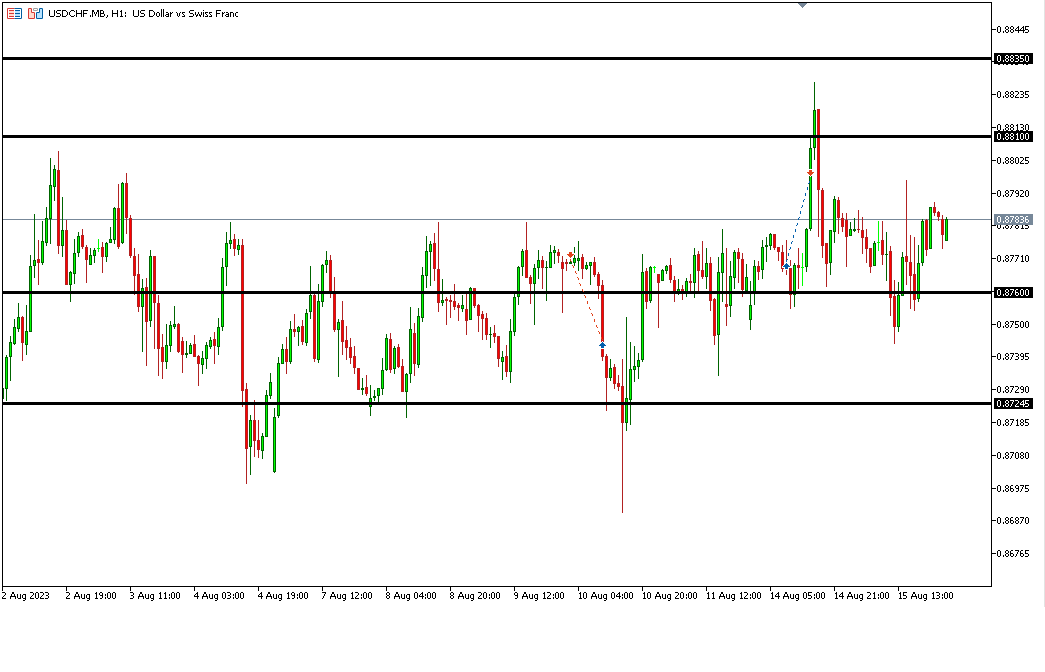The image size is (1045, 672).
Task: Click price scale value 0.87185
Action: coord(1013,423)
